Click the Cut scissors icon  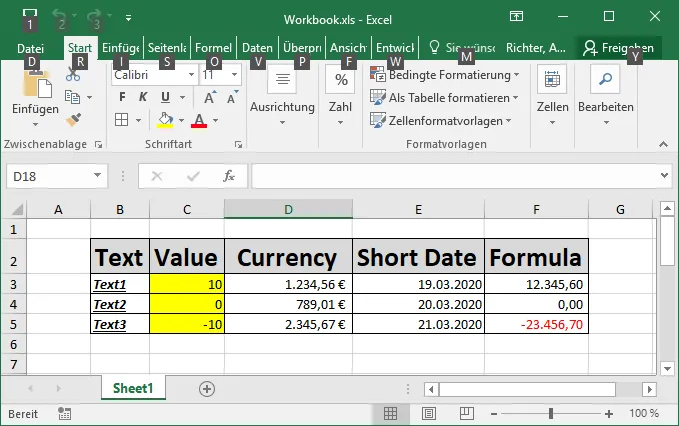pos(73,75)
